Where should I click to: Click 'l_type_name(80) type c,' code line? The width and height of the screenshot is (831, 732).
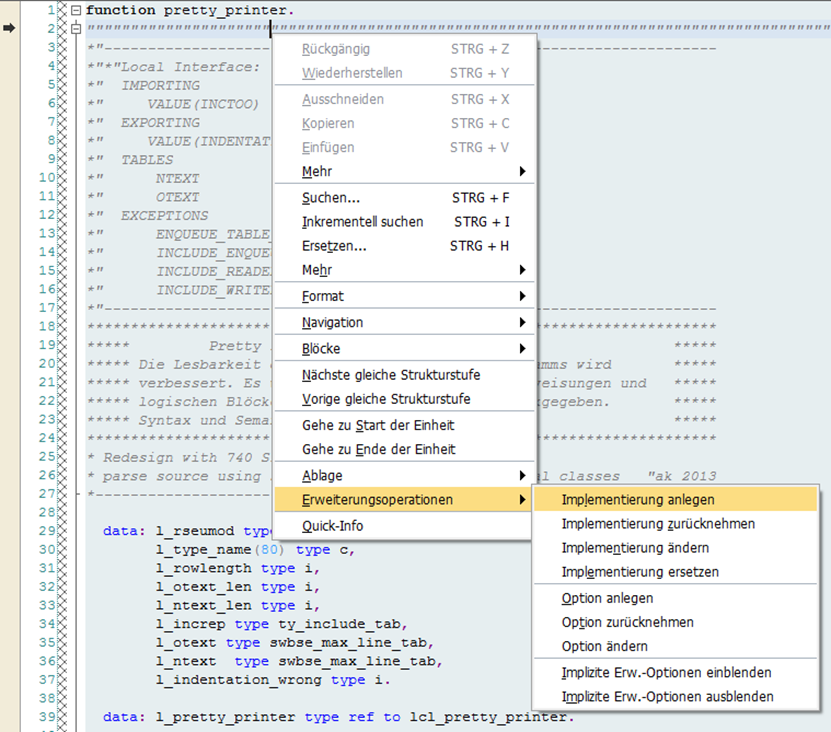coord(255,550)
